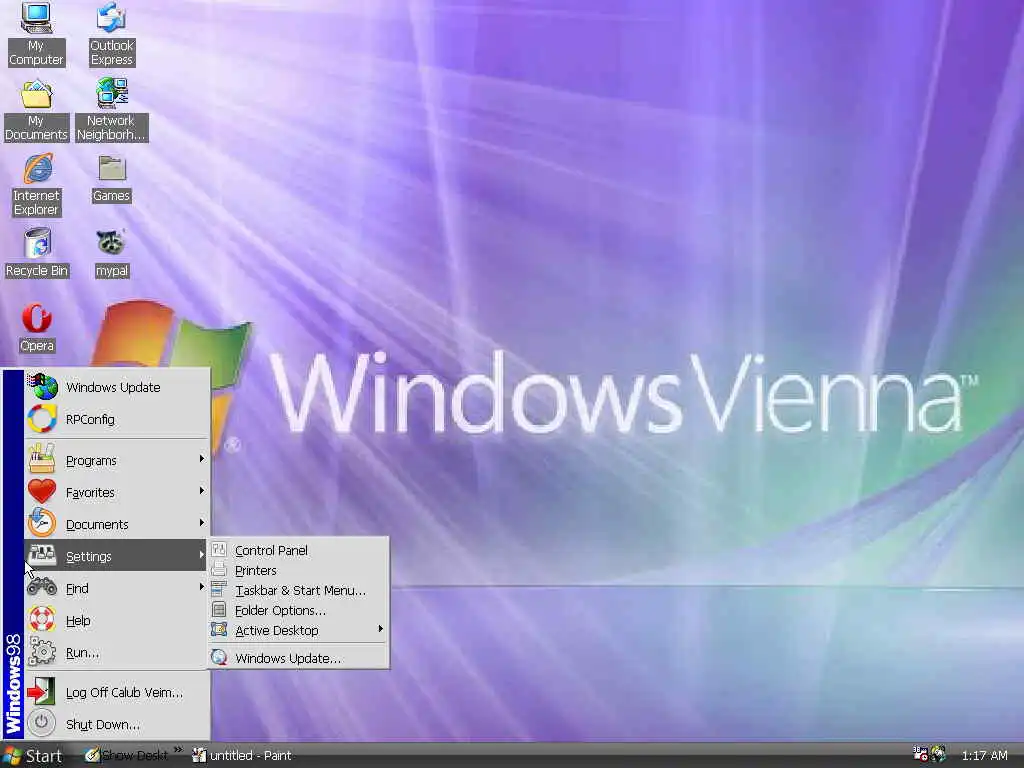1024x768 pixels.
Task: Click the Favorites label in the Start menu
Action: (x=90, y=492)
